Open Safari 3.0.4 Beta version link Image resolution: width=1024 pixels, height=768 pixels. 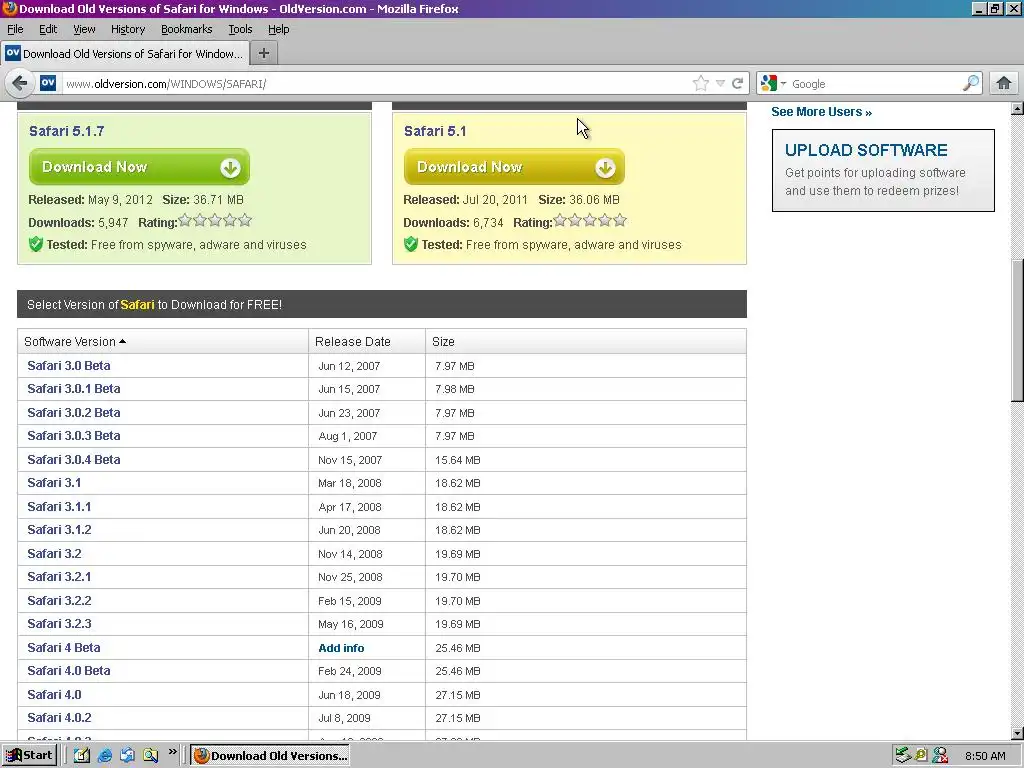tap(74, 460)
